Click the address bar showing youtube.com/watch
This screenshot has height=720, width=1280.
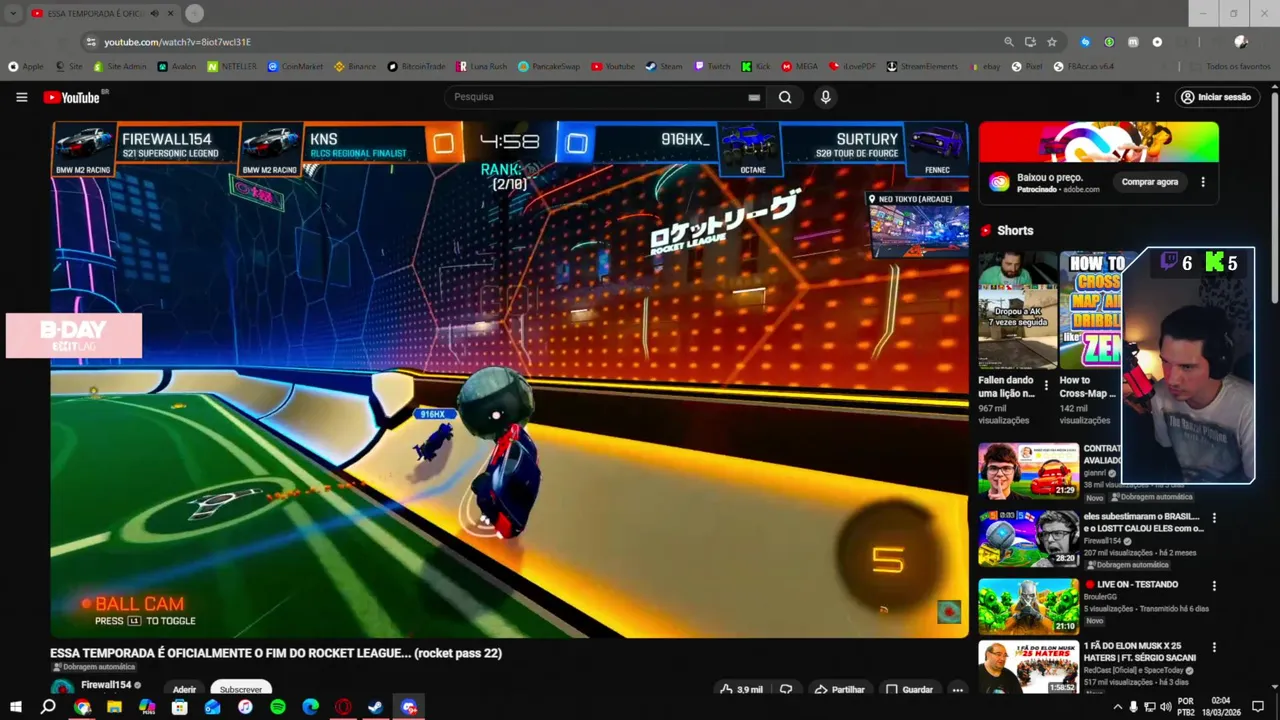pos(540,42)
